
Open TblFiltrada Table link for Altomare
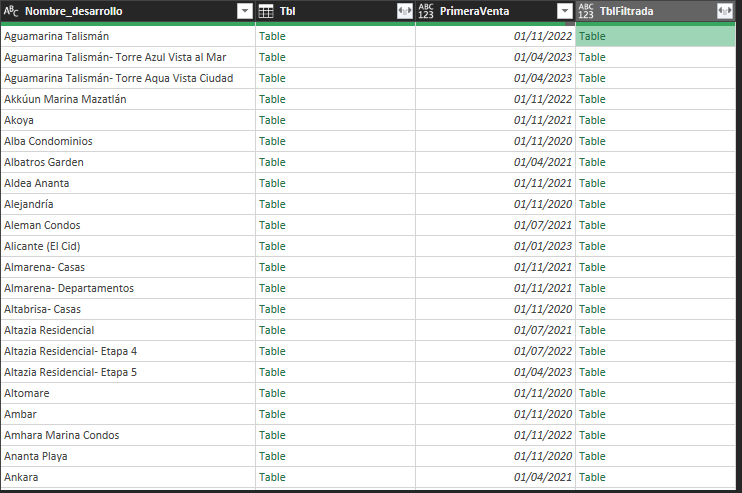coord(592,393)
